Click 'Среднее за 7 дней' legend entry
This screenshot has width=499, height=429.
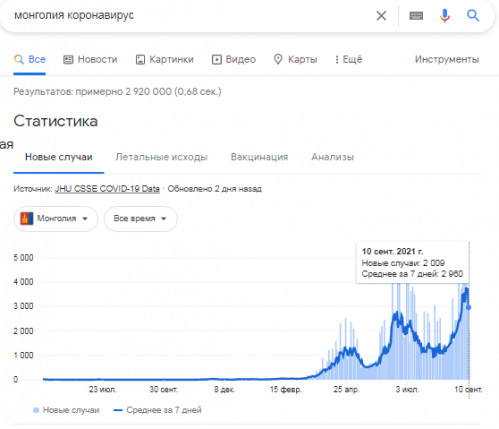point(157,410)
